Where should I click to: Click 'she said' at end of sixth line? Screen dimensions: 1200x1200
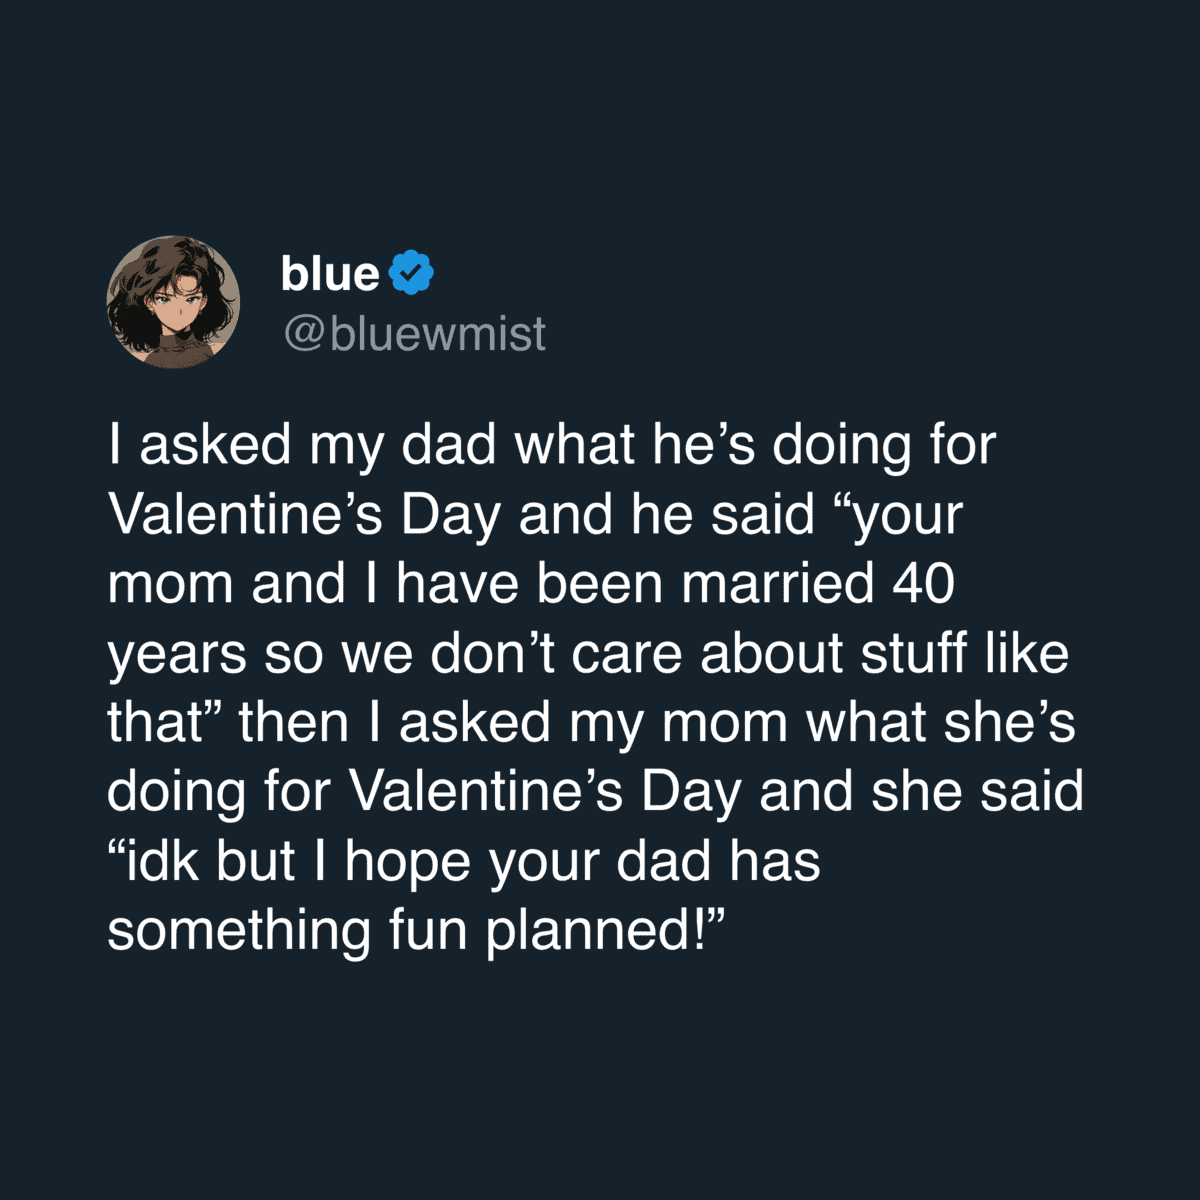click(977, 791)
